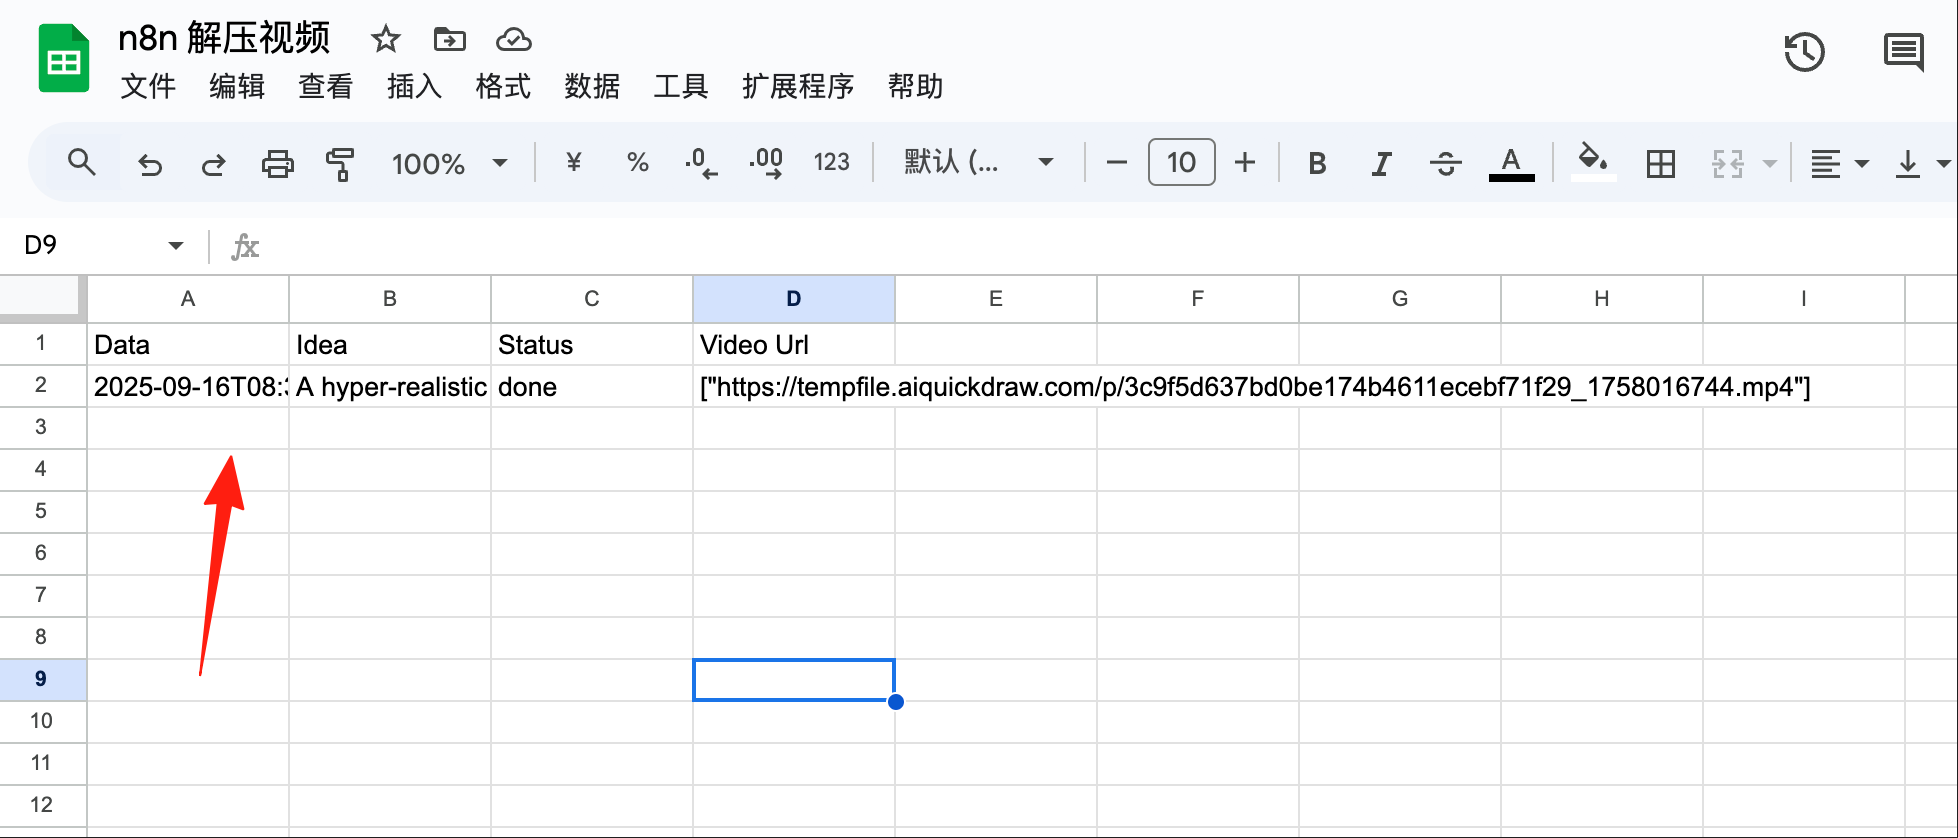
Task: Increase font size with plus button
Action: coord(1245,162)
